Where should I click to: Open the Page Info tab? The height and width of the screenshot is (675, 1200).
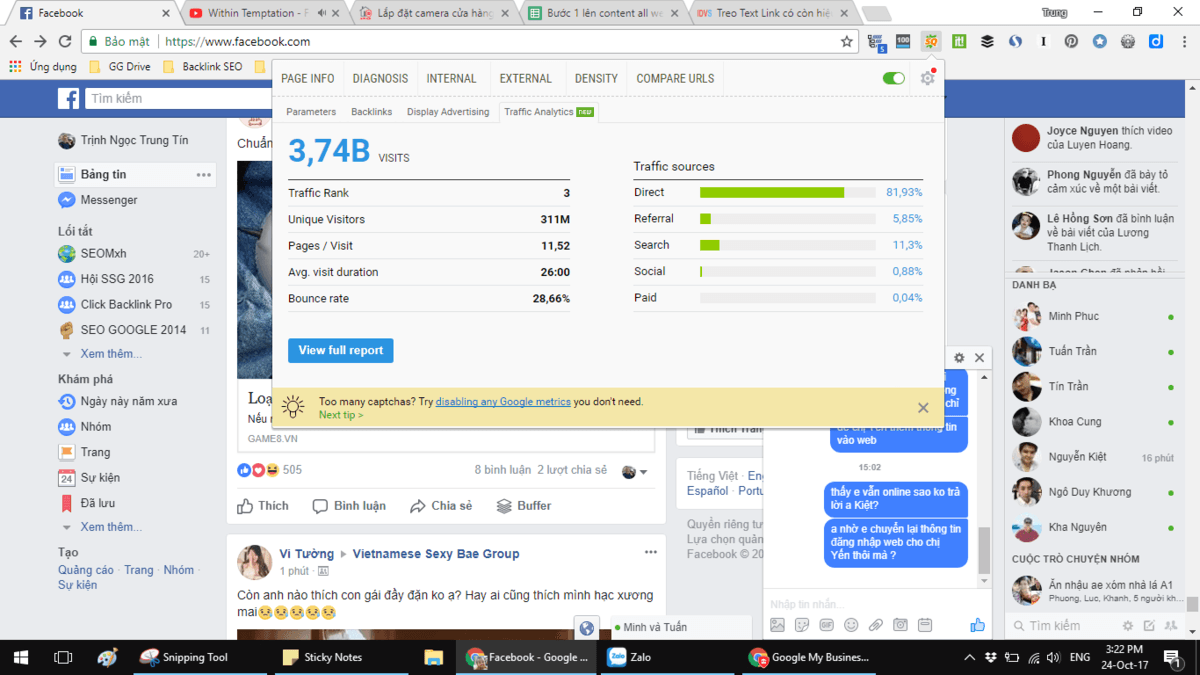click(308, 78)
